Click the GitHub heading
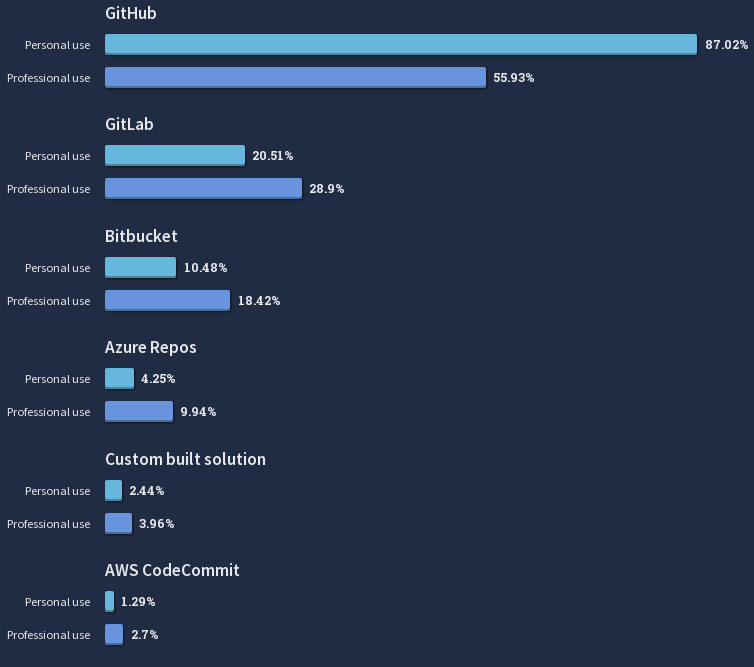 pyautogui.click(x=131, y=13)
